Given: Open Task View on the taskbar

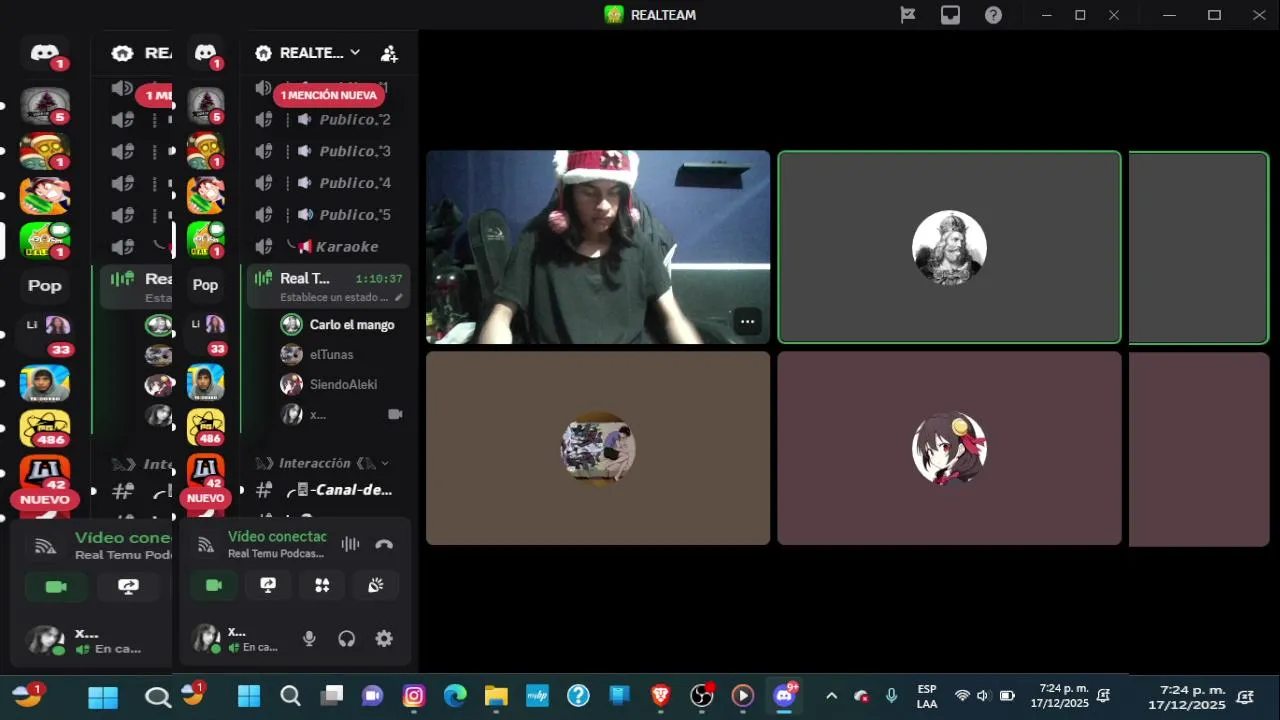Looking at the screenshot, I should point(332,696).
